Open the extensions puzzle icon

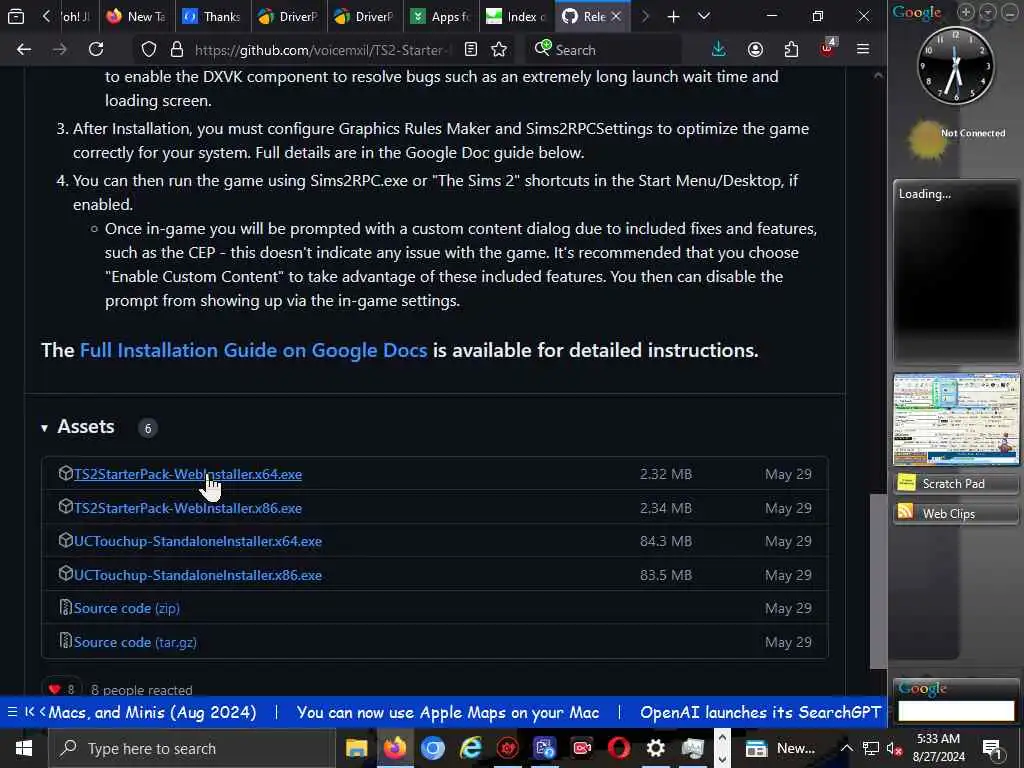791,49
